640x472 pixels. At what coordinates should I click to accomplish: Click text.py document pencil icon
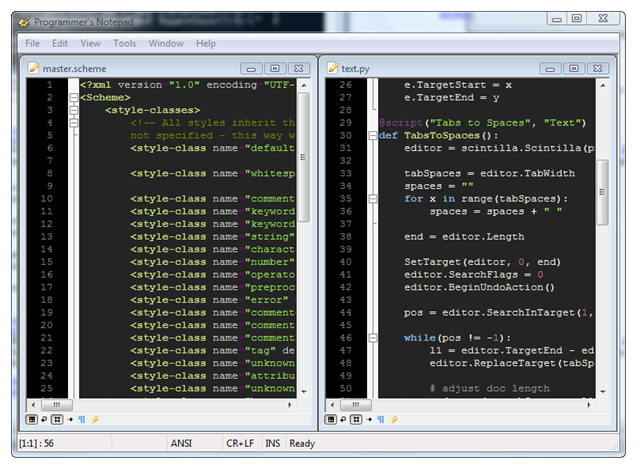[333, 68]
